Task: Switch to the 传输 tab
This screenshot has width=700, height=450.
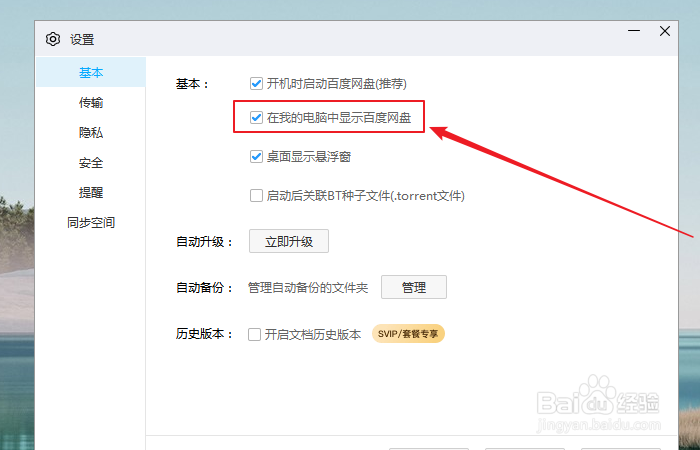Action: [91, 103]
